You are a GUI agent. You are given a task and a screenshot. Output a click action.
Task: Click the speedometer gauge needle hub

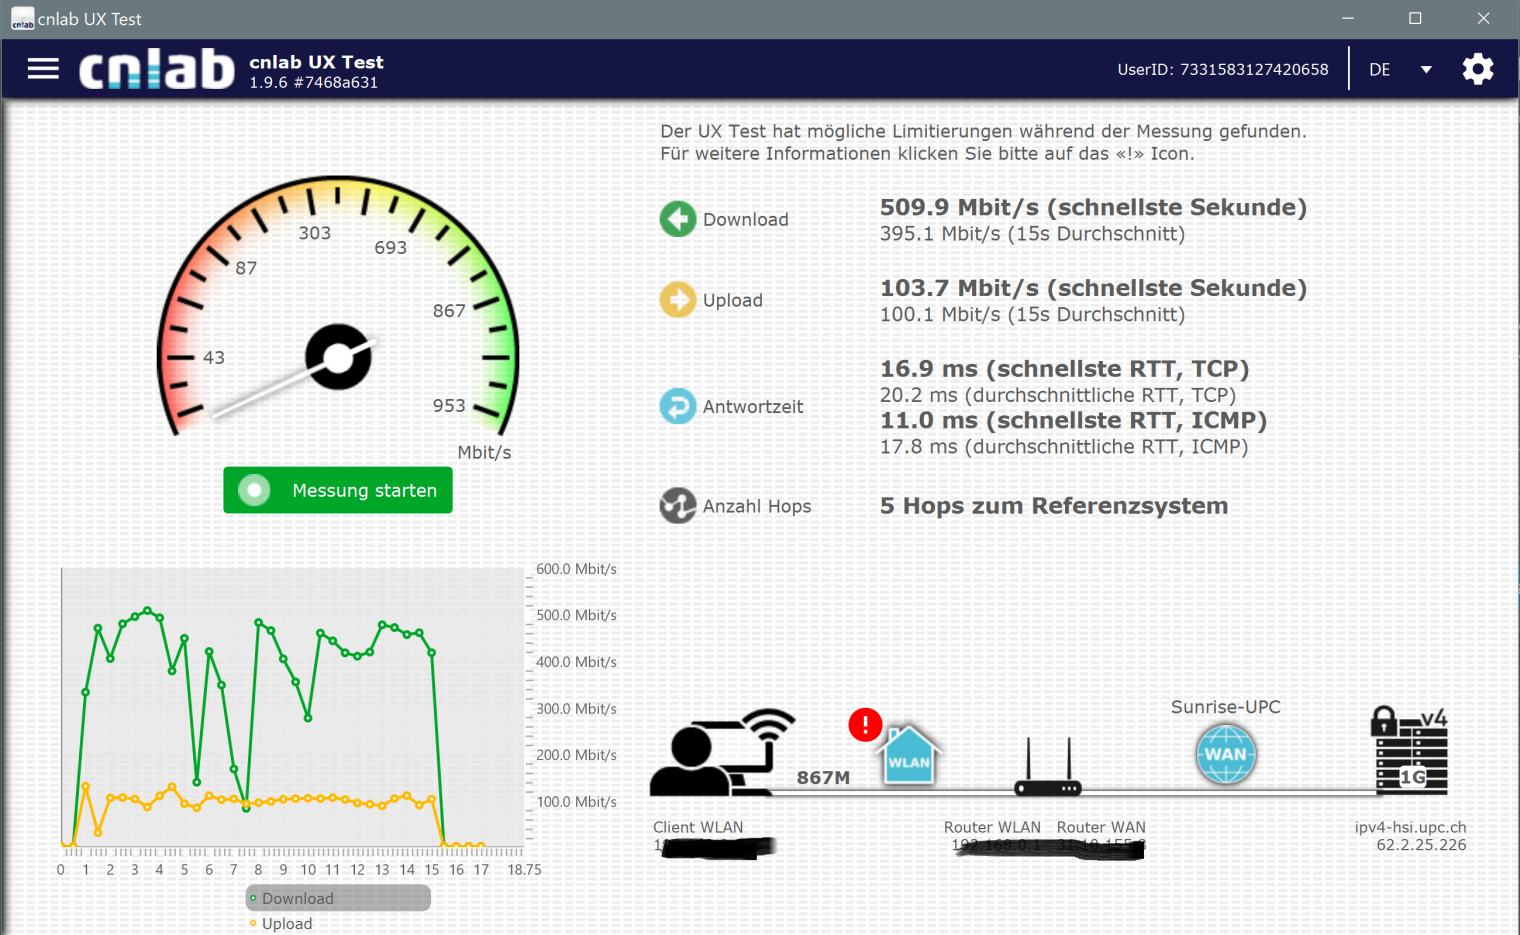(338, 357)
